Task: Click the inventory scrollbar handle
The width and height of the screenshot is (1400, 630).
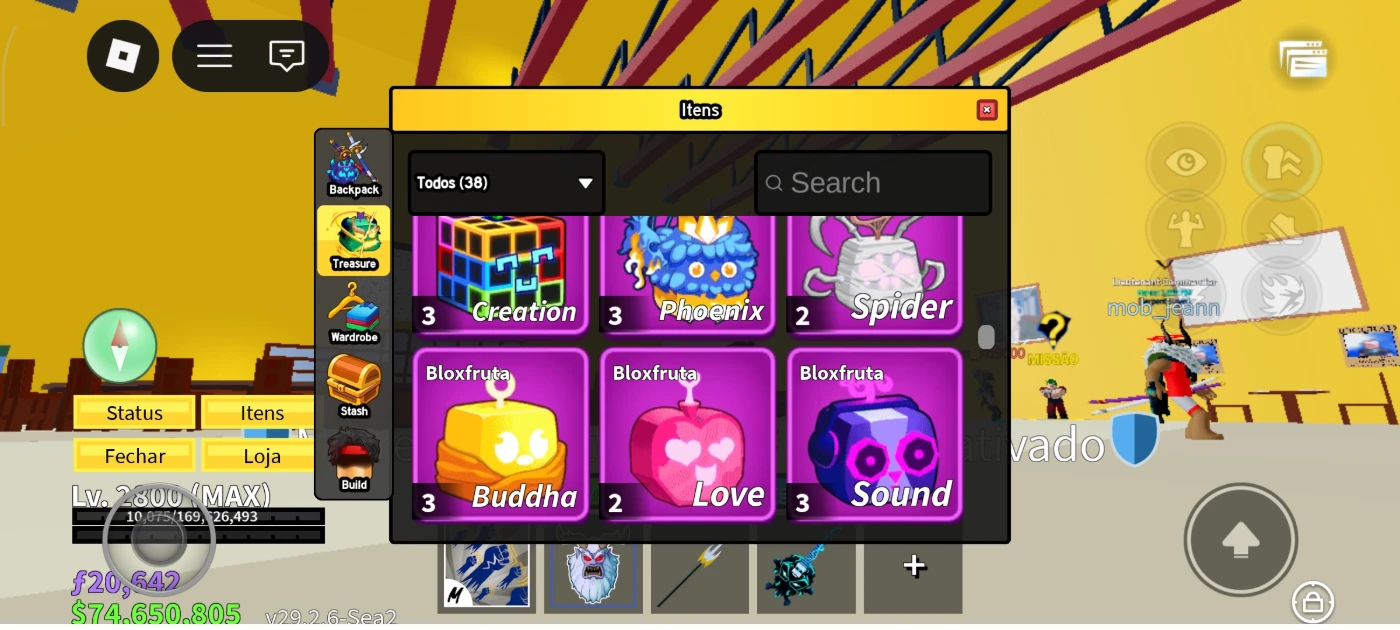Action: point(986,336)
